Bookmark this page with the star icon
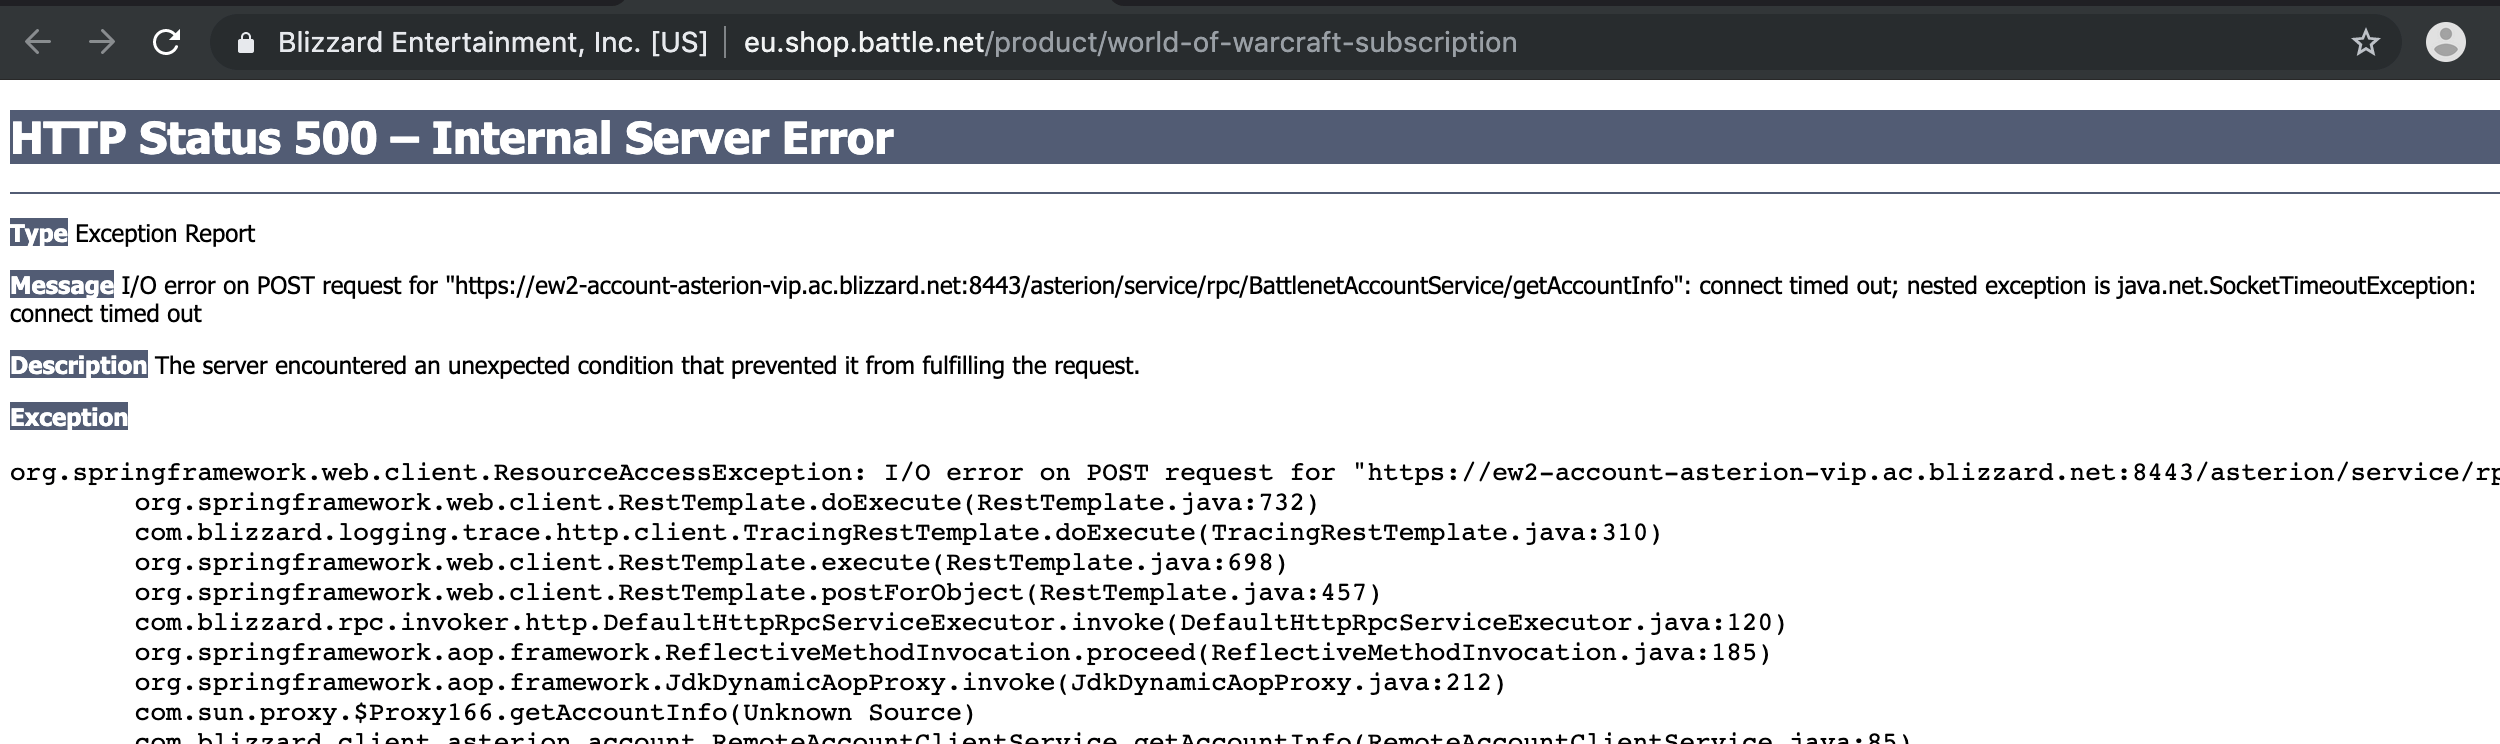The width and height of the screenshot is (2500, 744). pyautogui.click(x=2365, y=43)
